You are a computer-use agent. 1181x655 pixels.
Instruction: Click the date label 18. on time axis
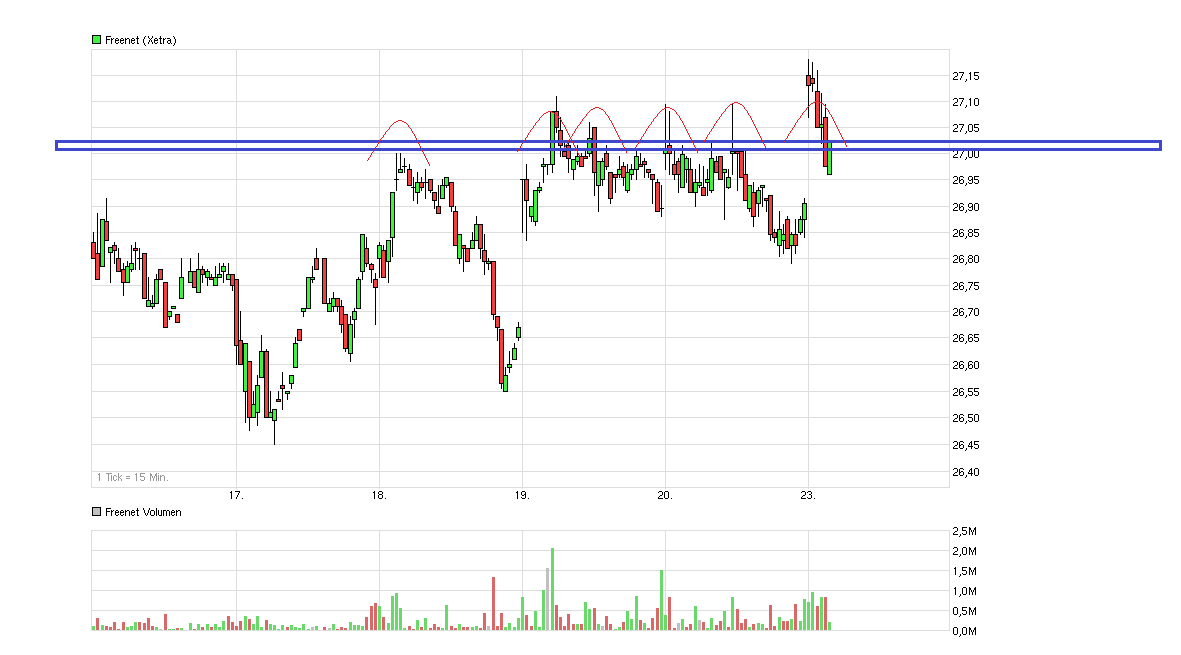[x=379, y=495]
